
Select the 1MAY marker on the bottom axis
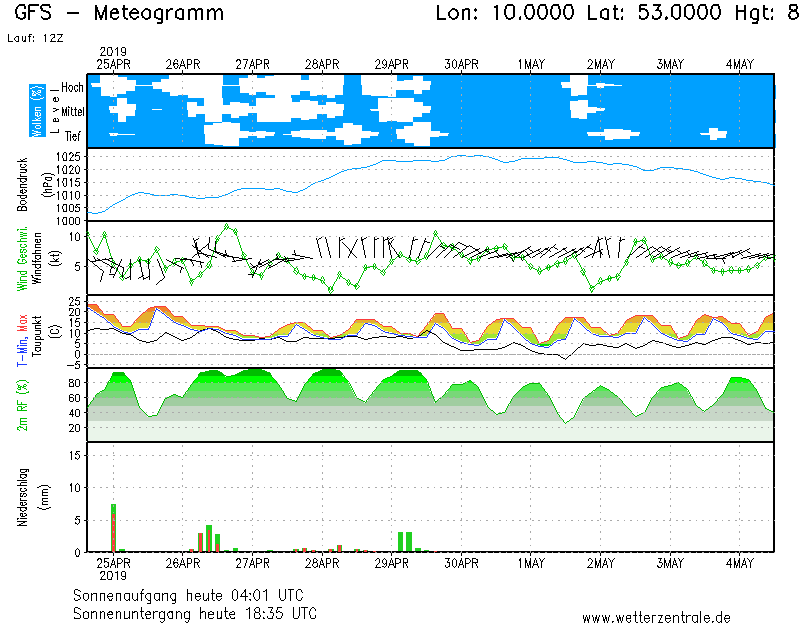(x=531, y=563)
